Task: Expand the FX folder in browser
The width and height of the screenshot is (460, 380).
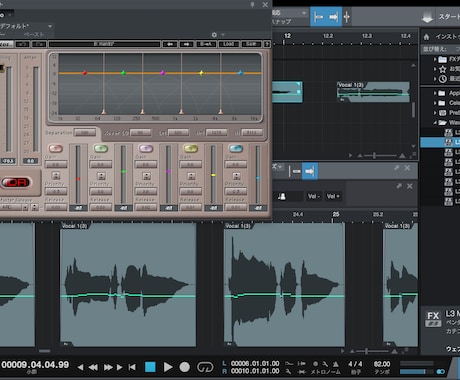Action: (x=435, y=59)
